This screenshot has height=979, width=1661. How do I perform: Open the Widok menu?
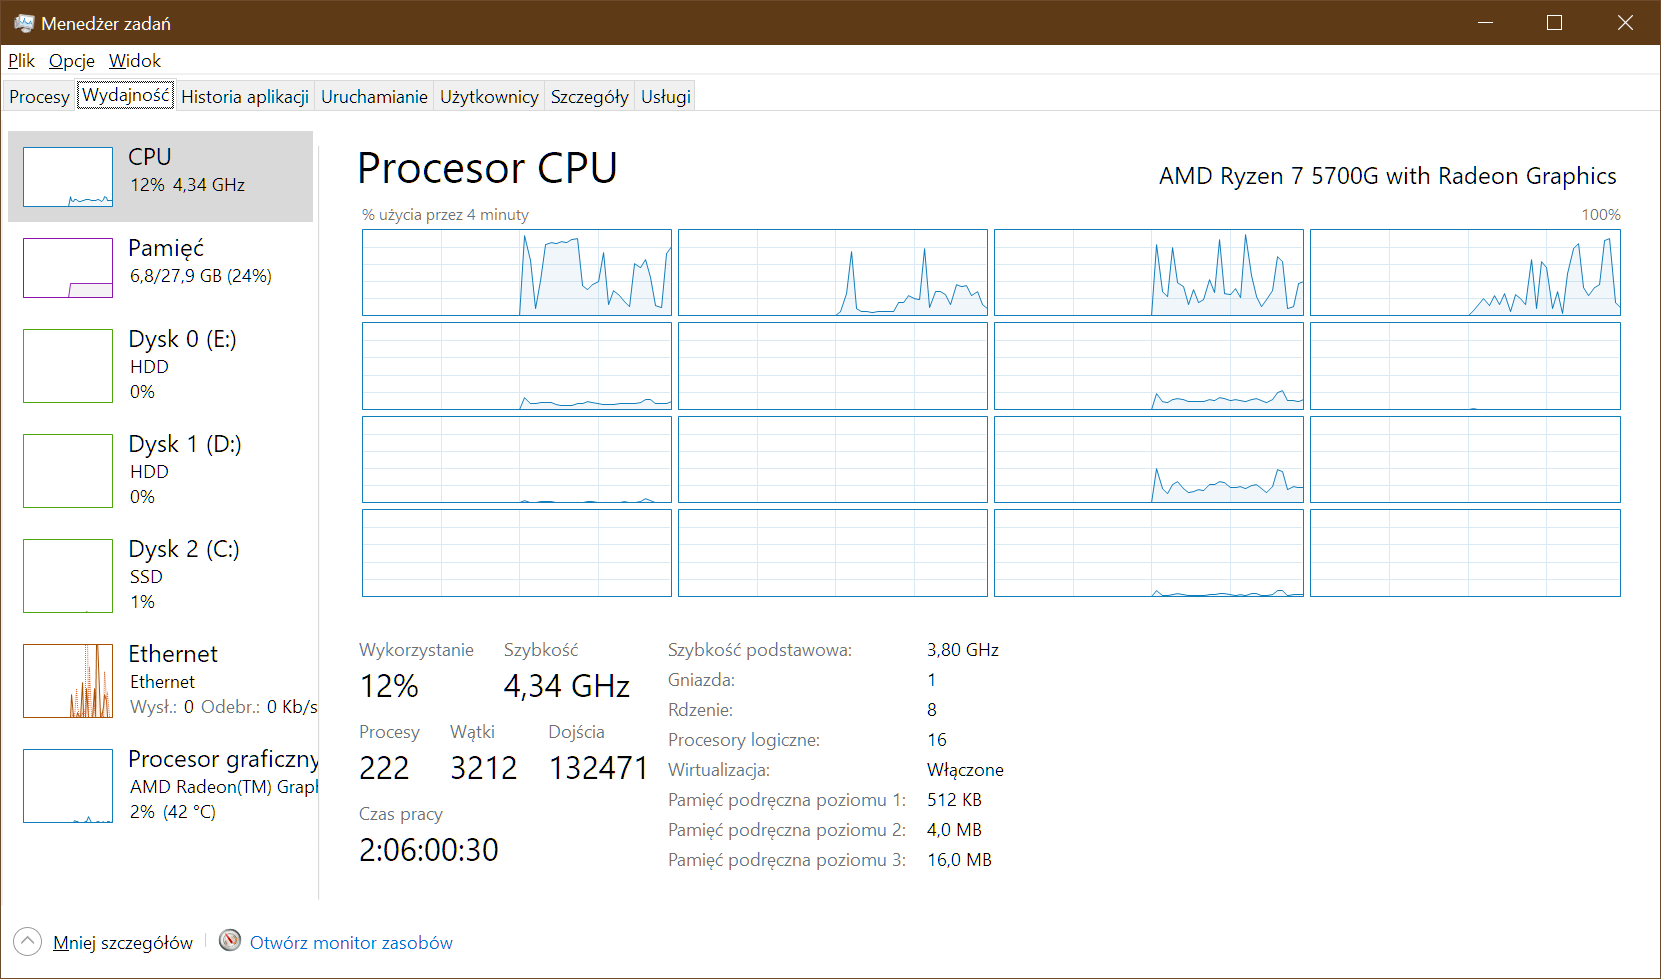point(134,61)
